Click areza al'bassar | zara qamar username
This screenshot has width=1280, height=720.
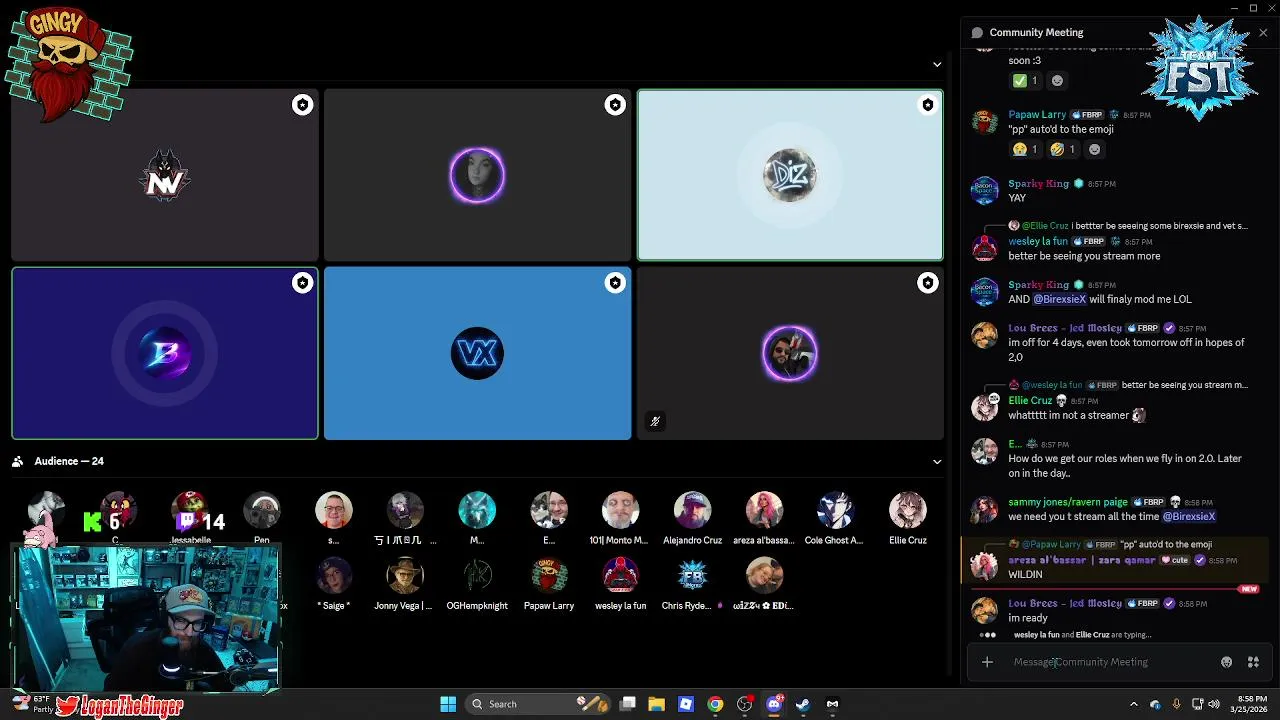click(x=1081, y=560)
